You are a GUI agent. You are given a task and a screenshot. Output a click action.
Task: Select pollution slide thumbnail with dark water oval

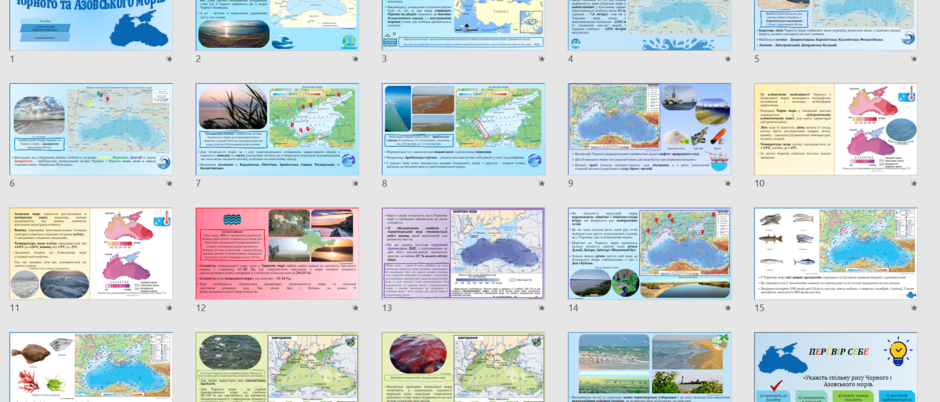(x=277, y=367)
